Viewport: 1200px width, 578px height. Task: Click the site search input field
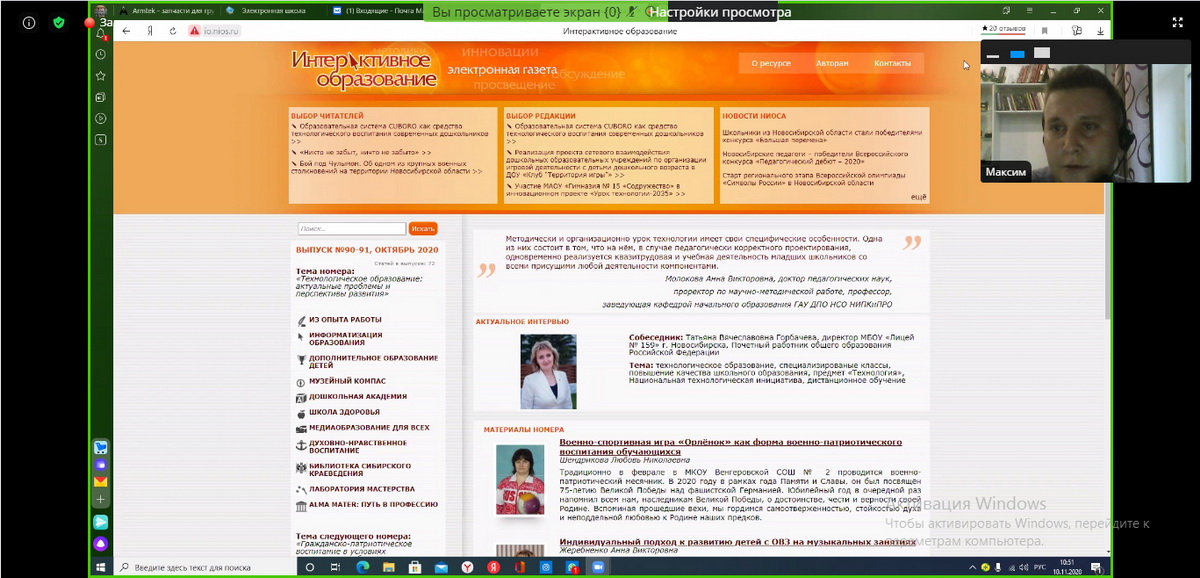(x=351, y=229)
